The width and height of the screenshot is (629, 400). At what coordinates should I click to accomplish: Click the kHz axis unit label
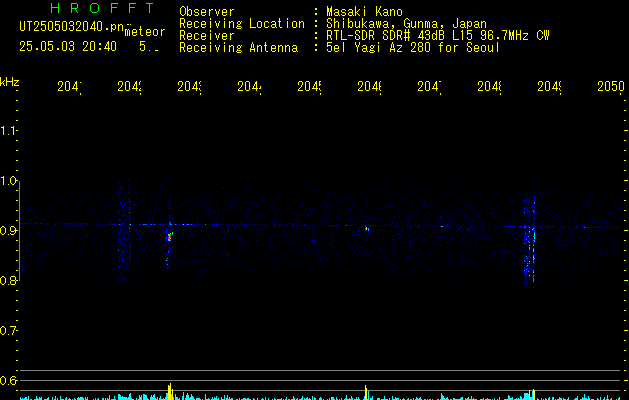click(9, 82)
